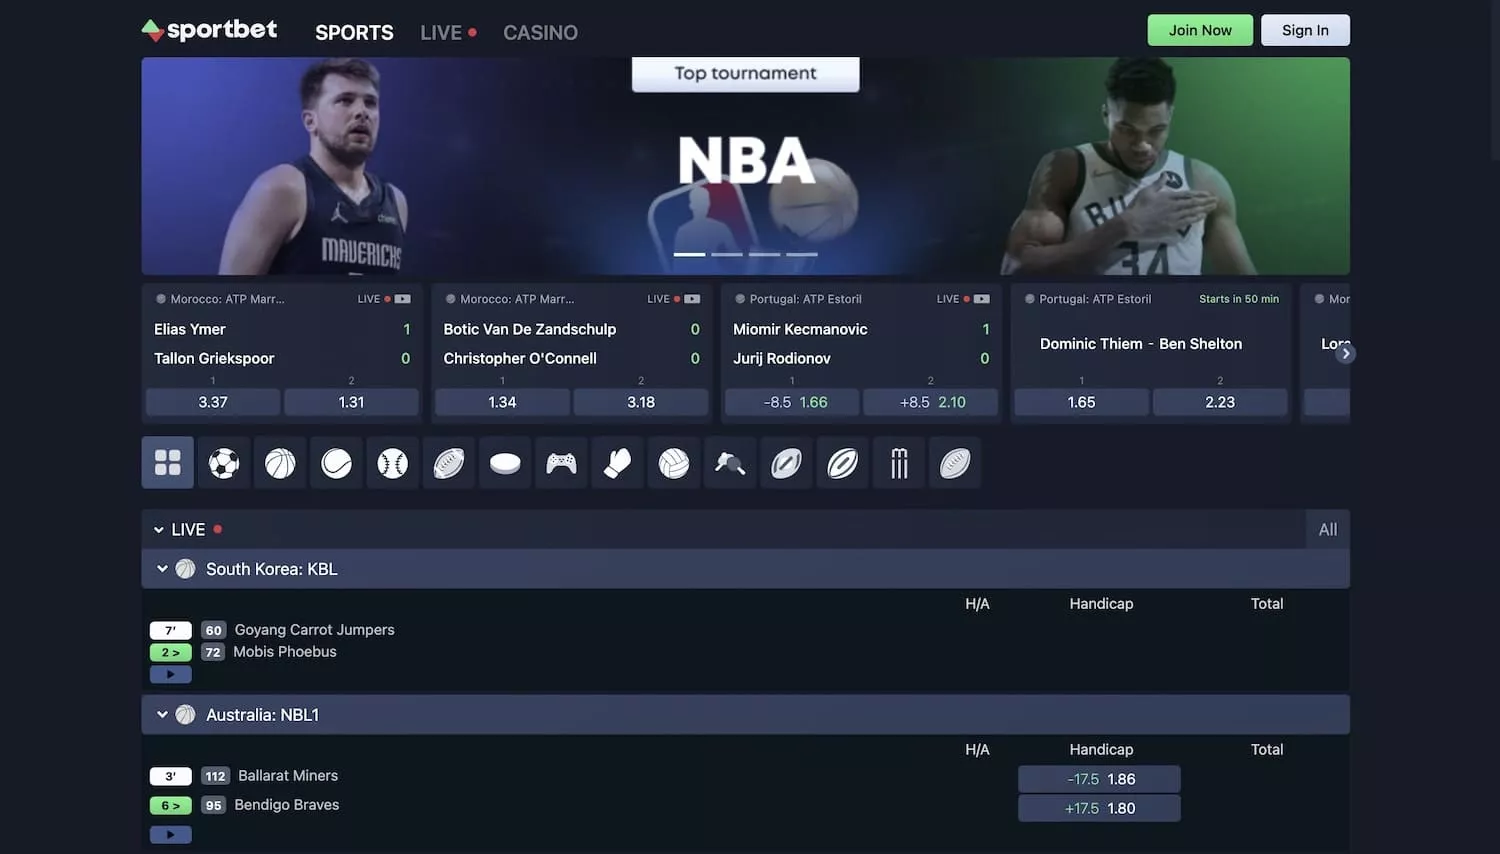The image size is (1500, 854).
Task: Filter by ice hockey puck icon
Action: (x=505, y=463)
